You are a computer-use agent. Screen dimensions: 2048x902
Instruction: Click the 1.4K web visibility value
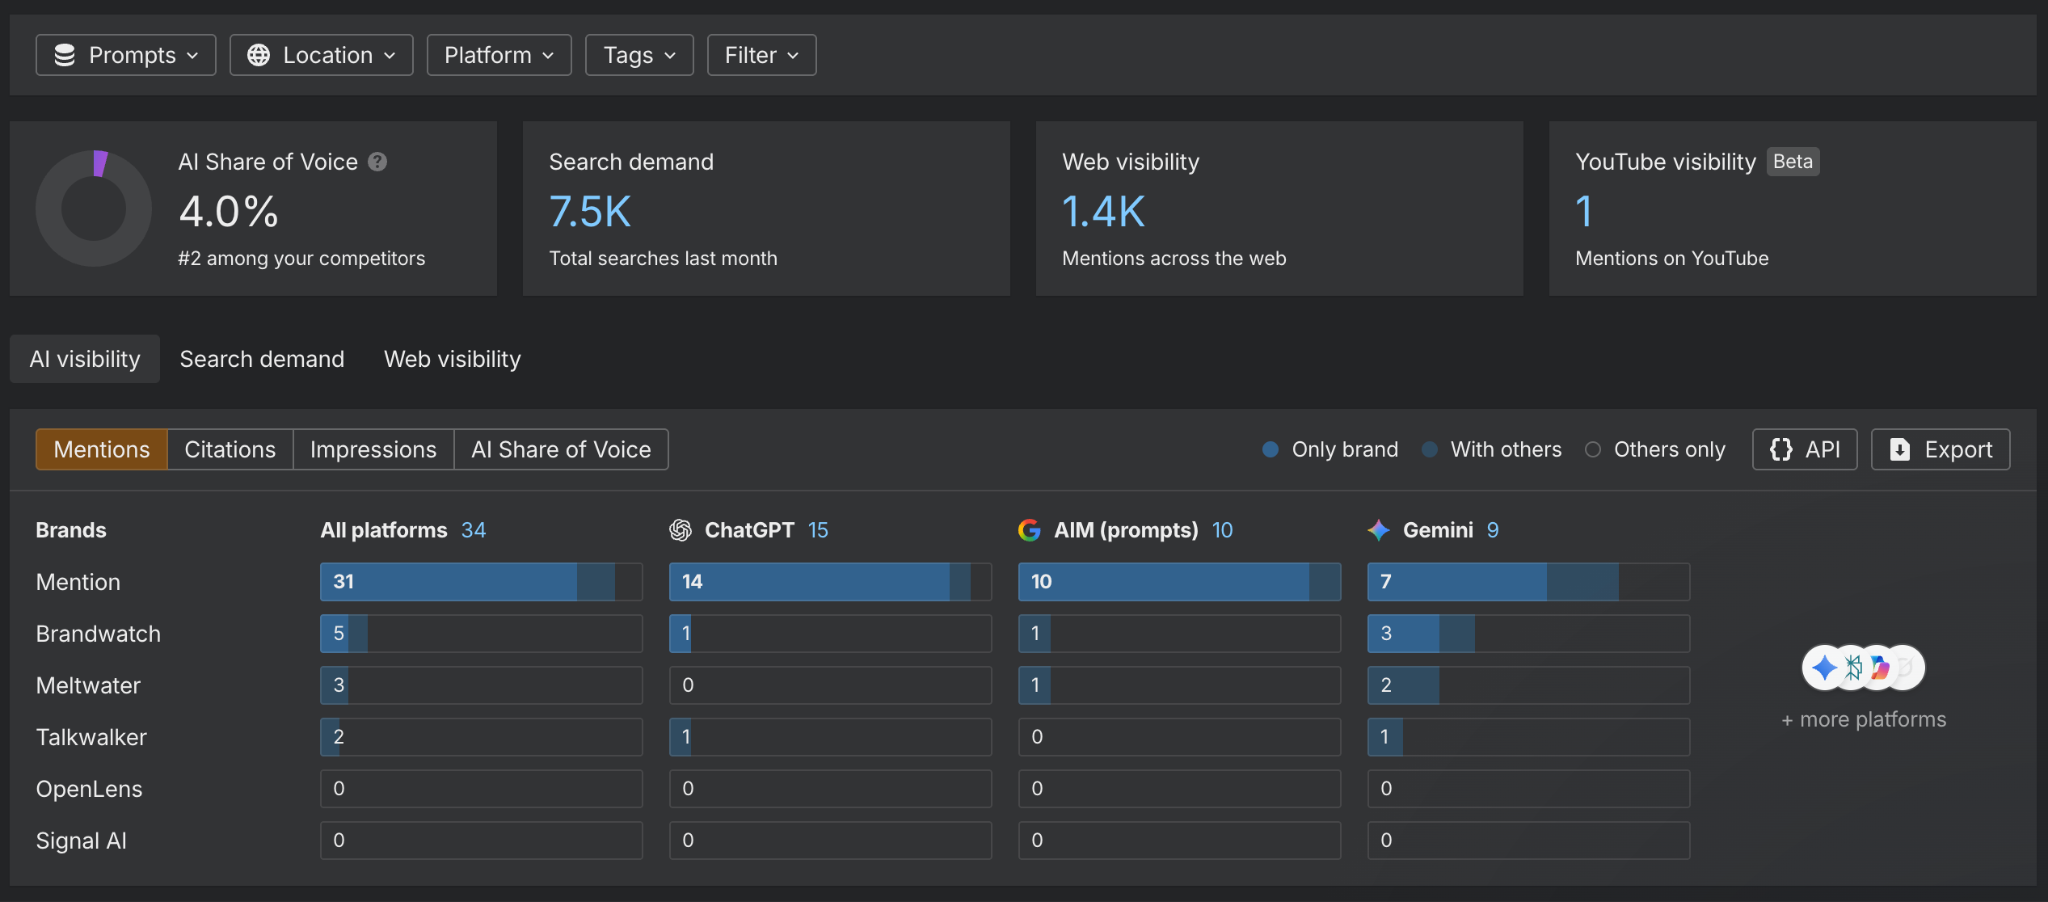(x=1103, y=211)
